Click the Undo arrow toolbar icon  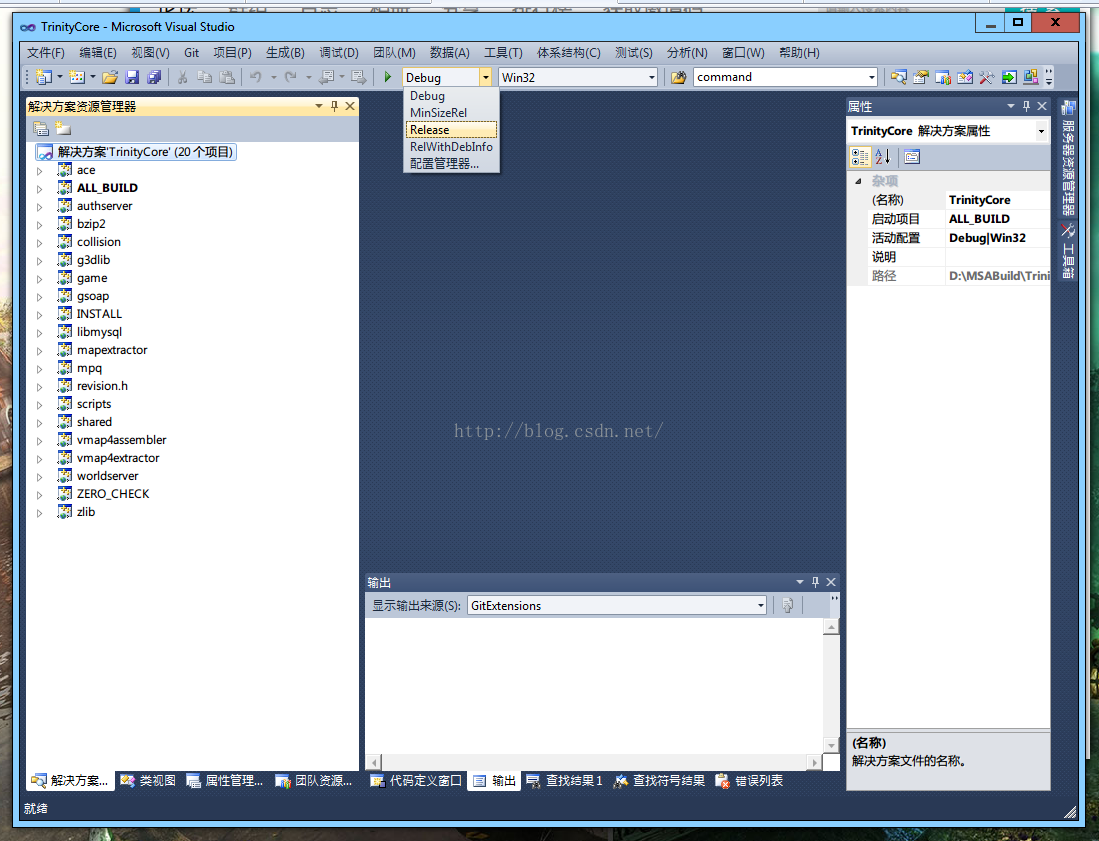point(256,77)
